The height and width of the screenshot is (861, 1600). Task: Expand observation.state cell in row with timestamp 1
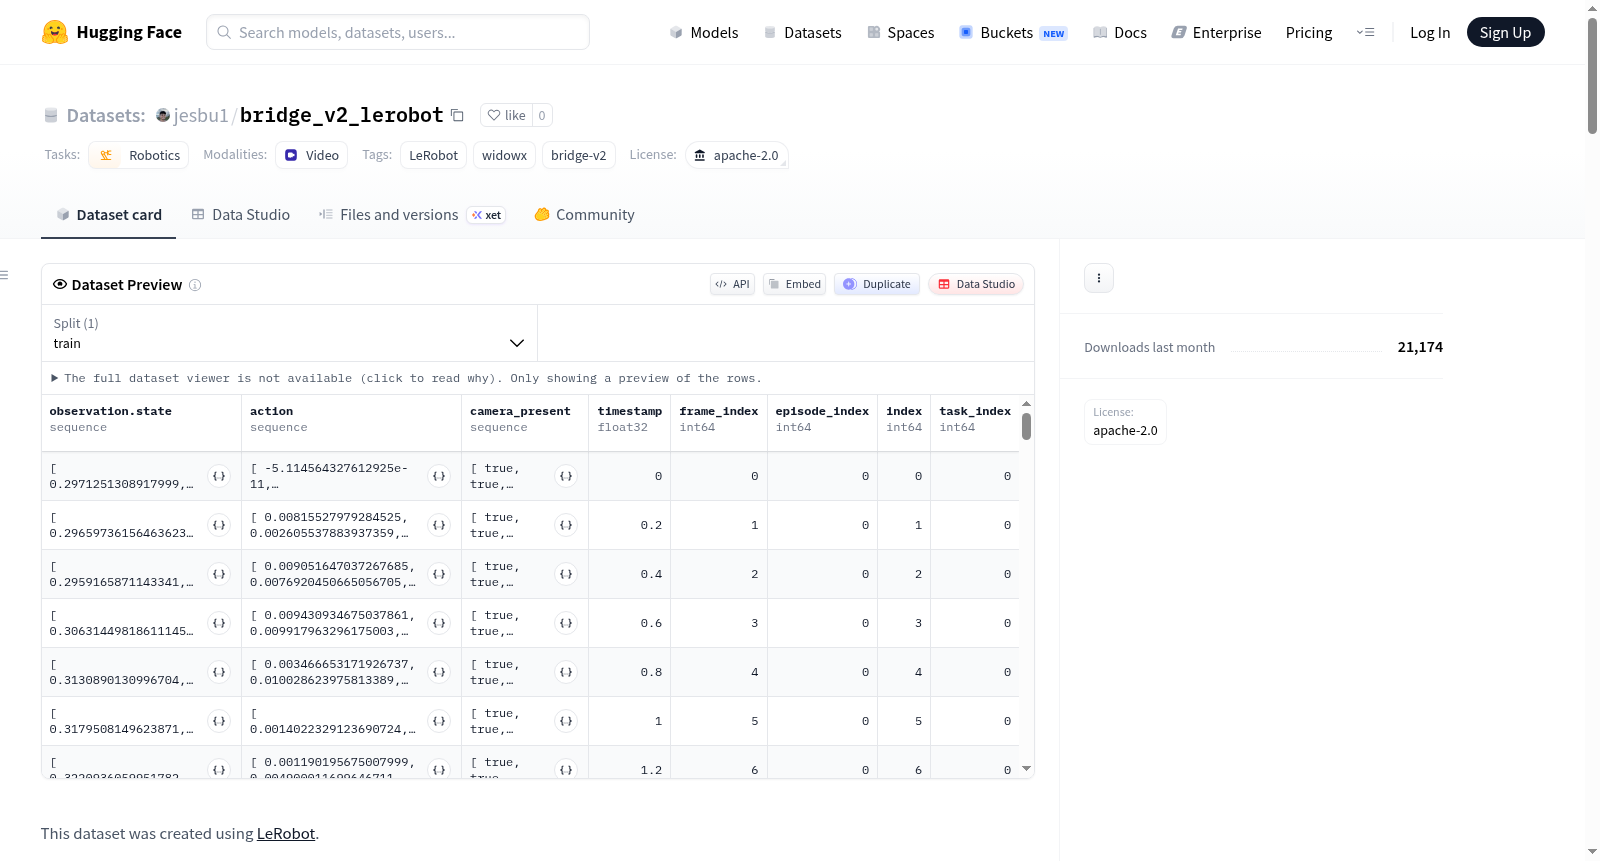[219, 721]
